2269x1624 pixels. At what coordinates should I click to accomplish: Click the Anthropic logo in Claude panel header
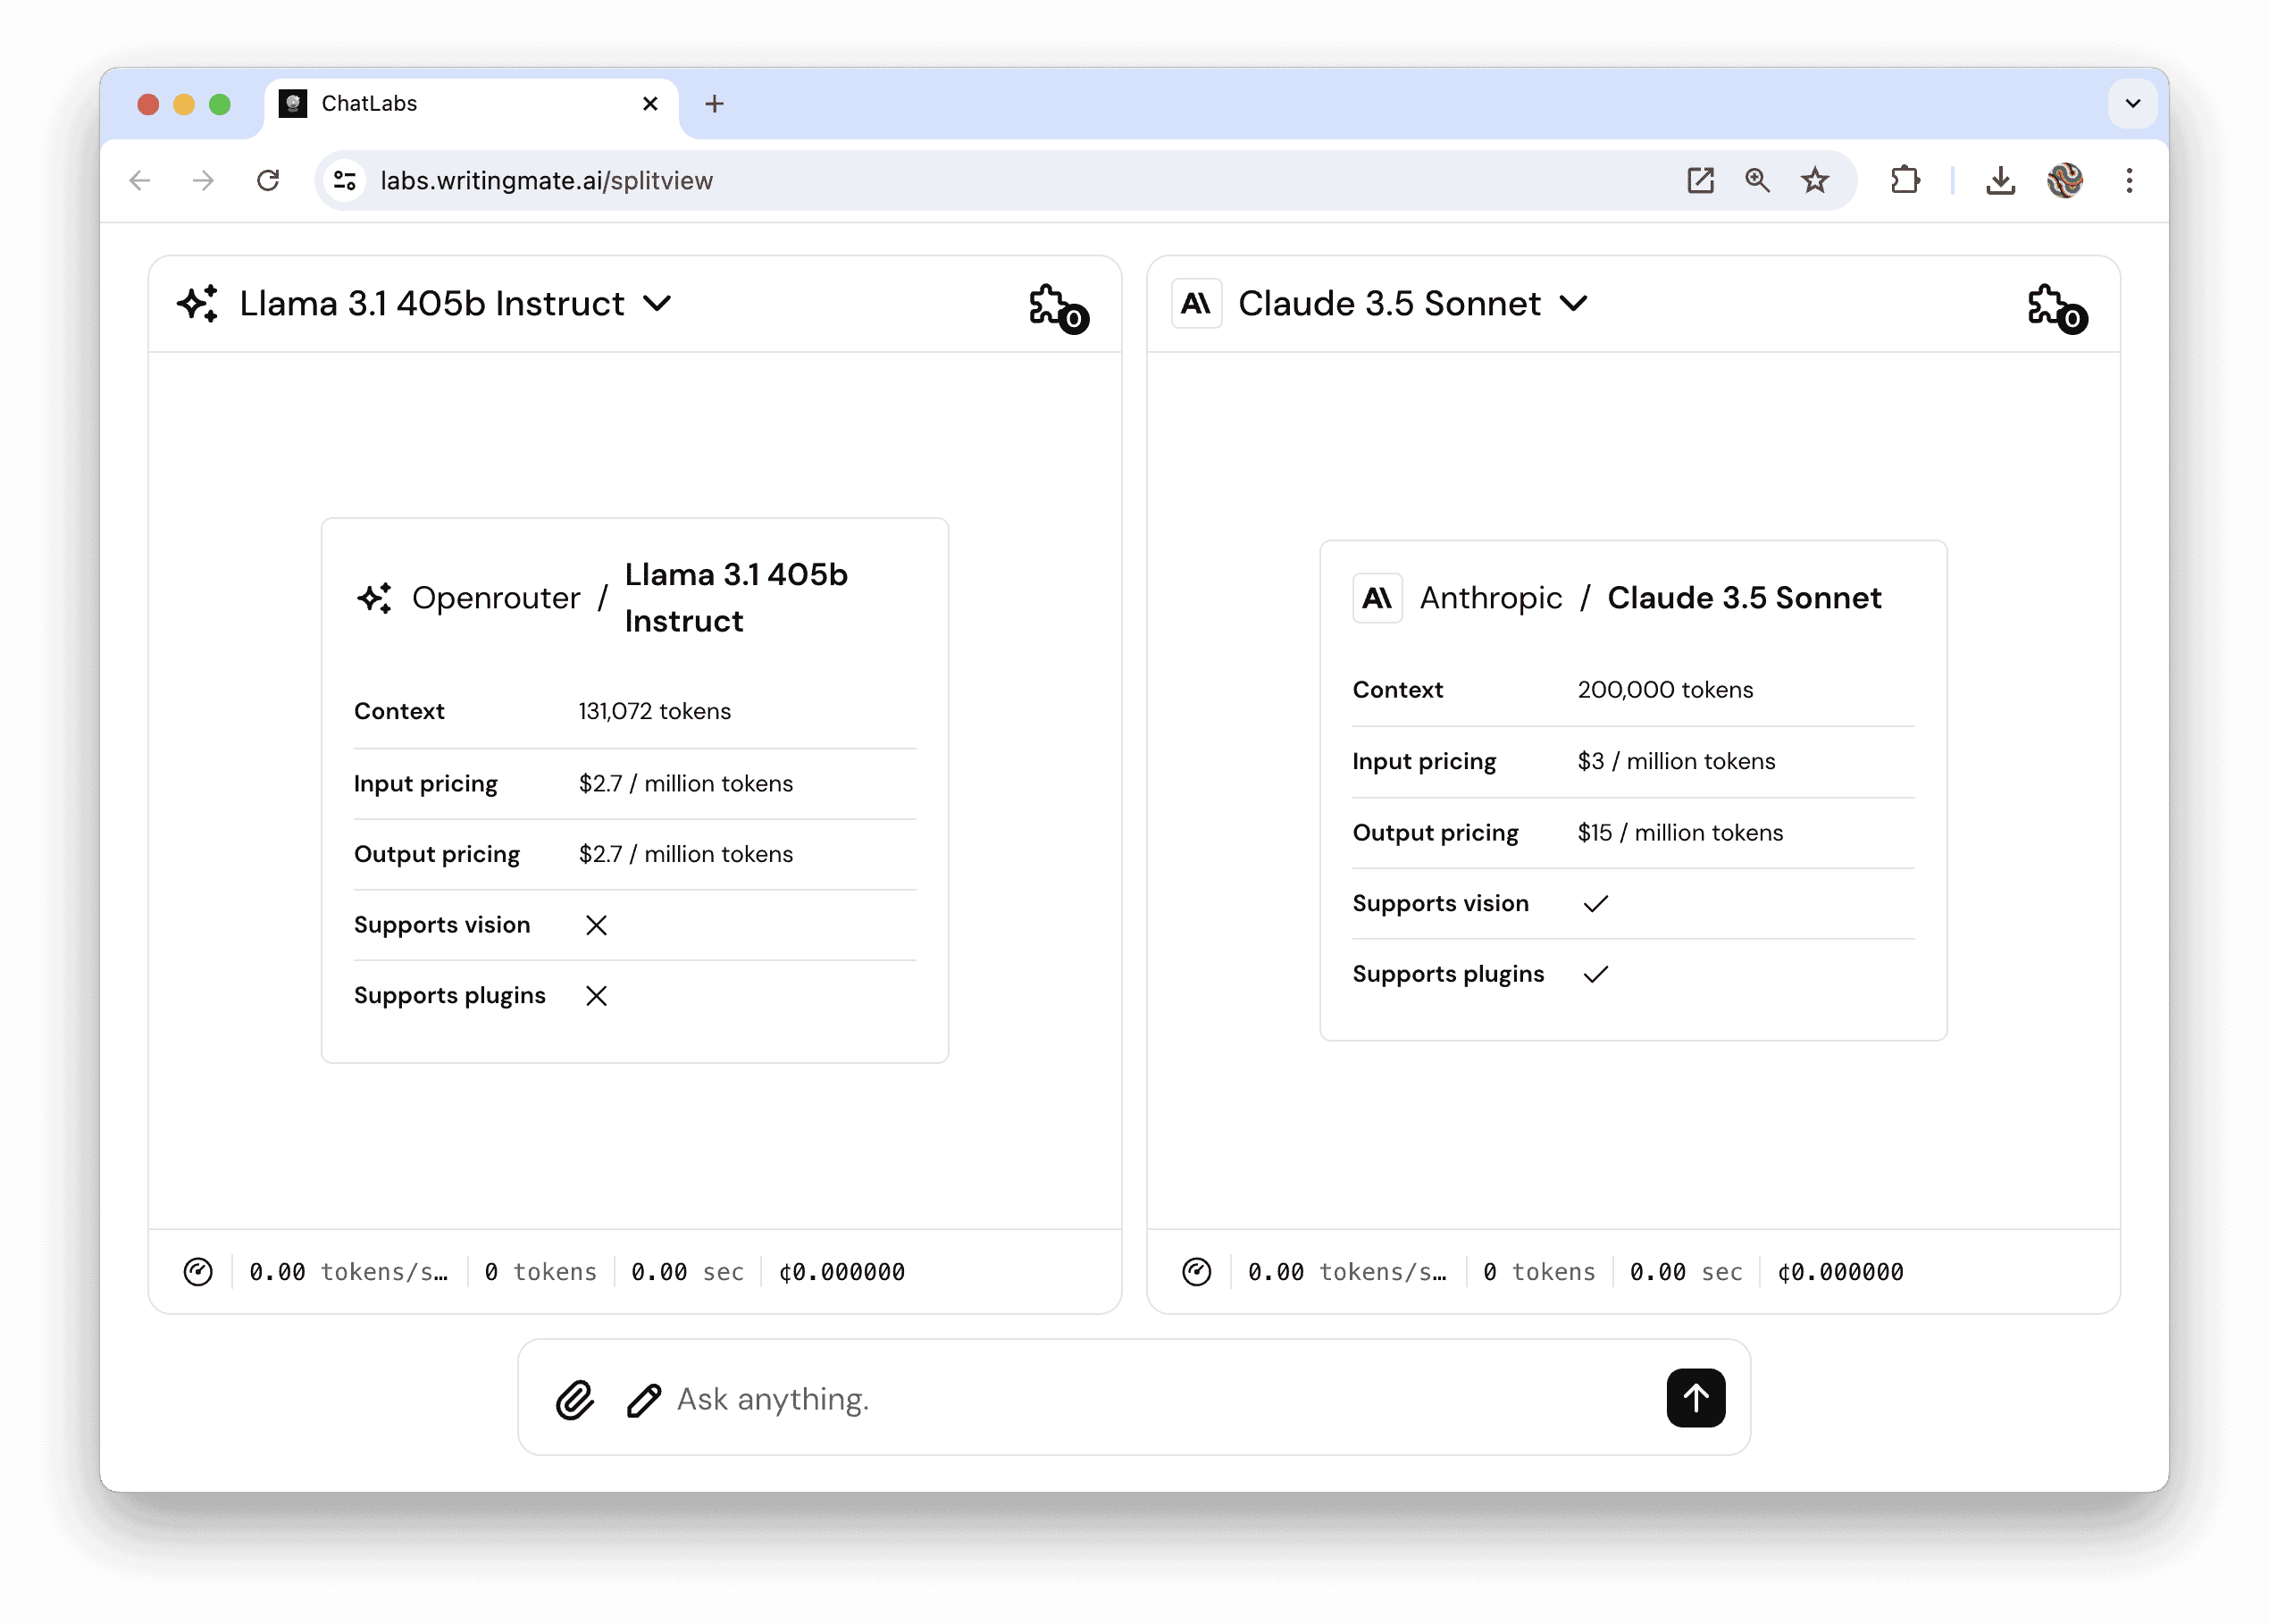[x=1196, y=303]
